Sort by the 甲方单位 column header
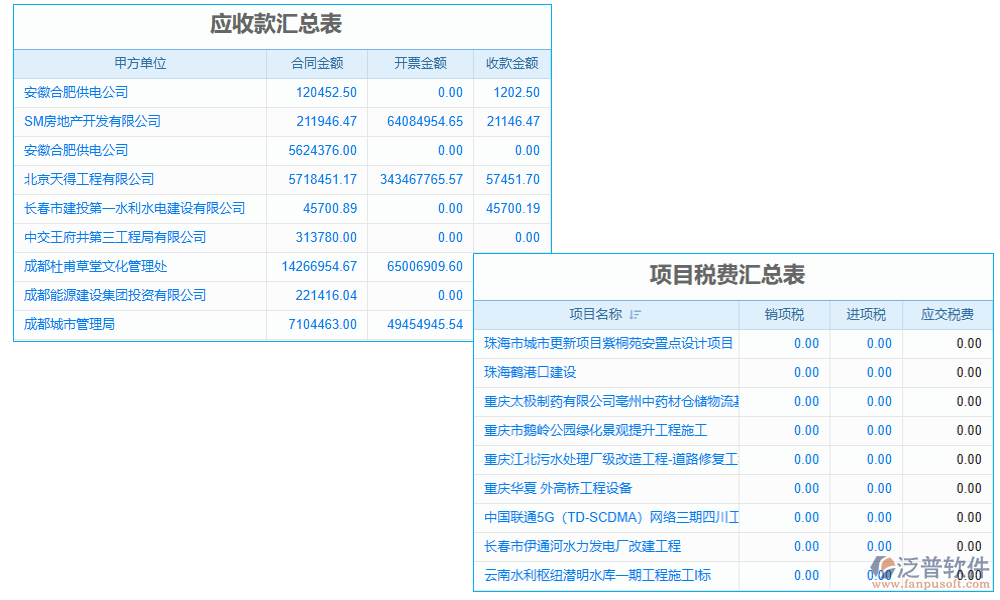The width and height of the screenshot is (1000, 600). click(140, 63)
